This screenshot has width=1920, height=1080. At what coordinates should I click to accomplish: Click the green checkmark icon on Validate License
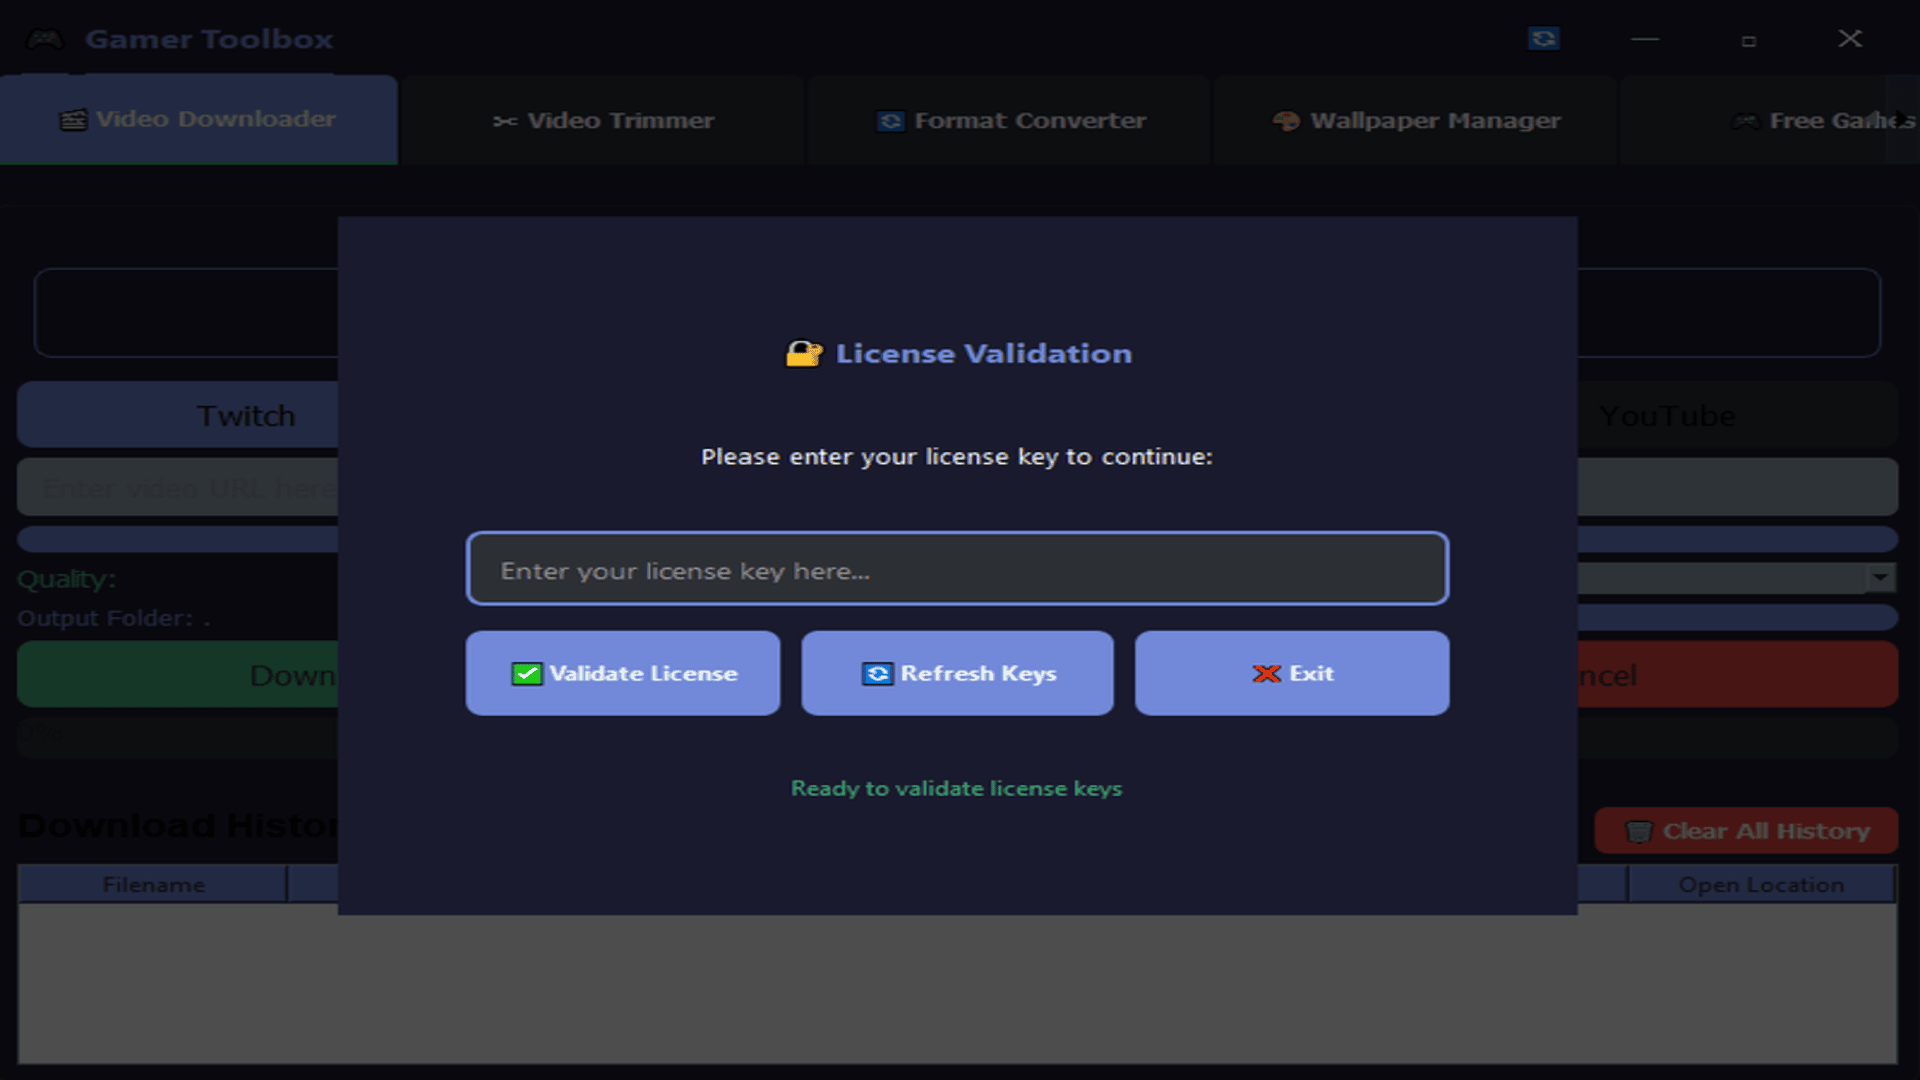coord(526,673)
